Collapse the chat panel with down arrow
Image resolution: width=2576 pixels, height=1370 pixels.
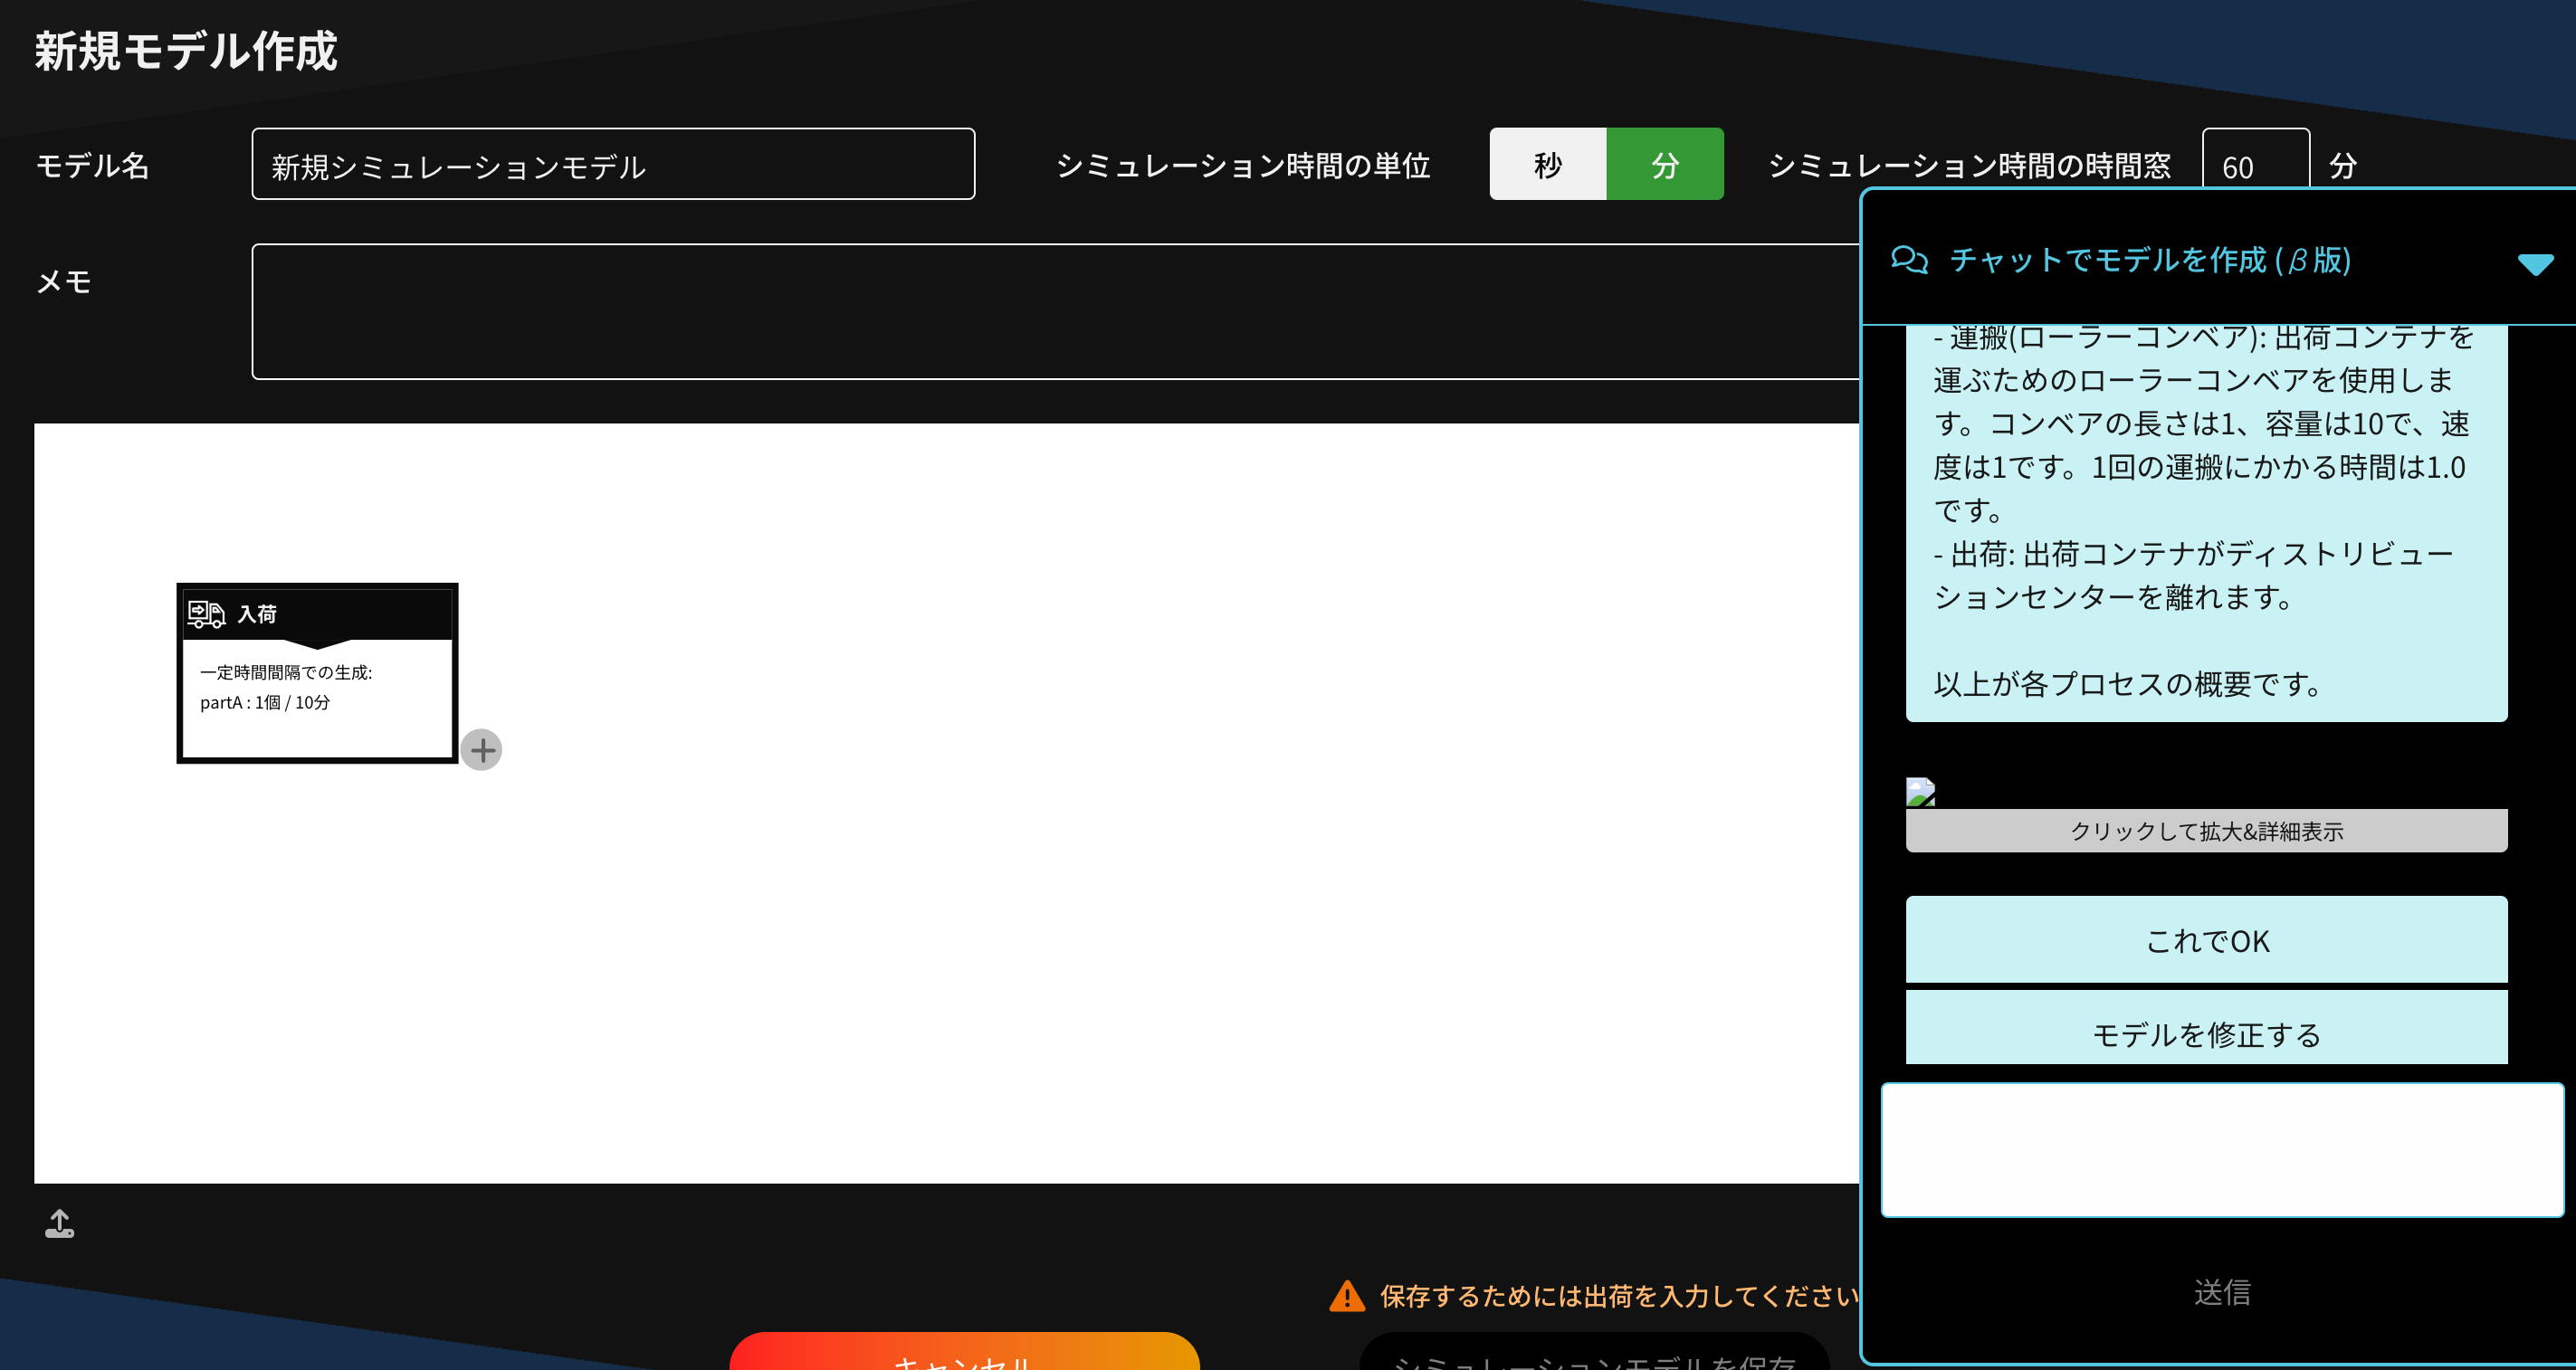pyautogui.click(x=2535, y=264)
